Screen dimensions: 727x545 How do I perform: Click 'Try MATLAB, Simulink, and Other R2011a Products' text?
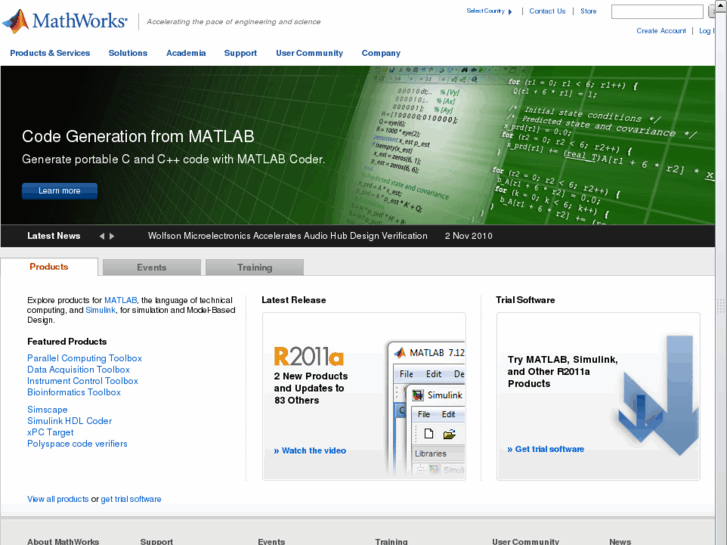pyautogui.click(x=563, y=372)
